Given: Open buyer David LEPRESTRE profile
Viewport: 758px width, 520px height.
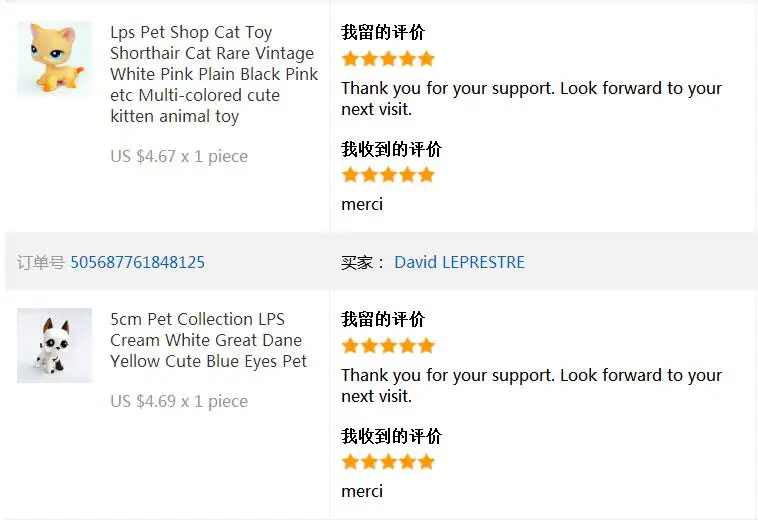Looking at the screenshot, I should (459, 262).
